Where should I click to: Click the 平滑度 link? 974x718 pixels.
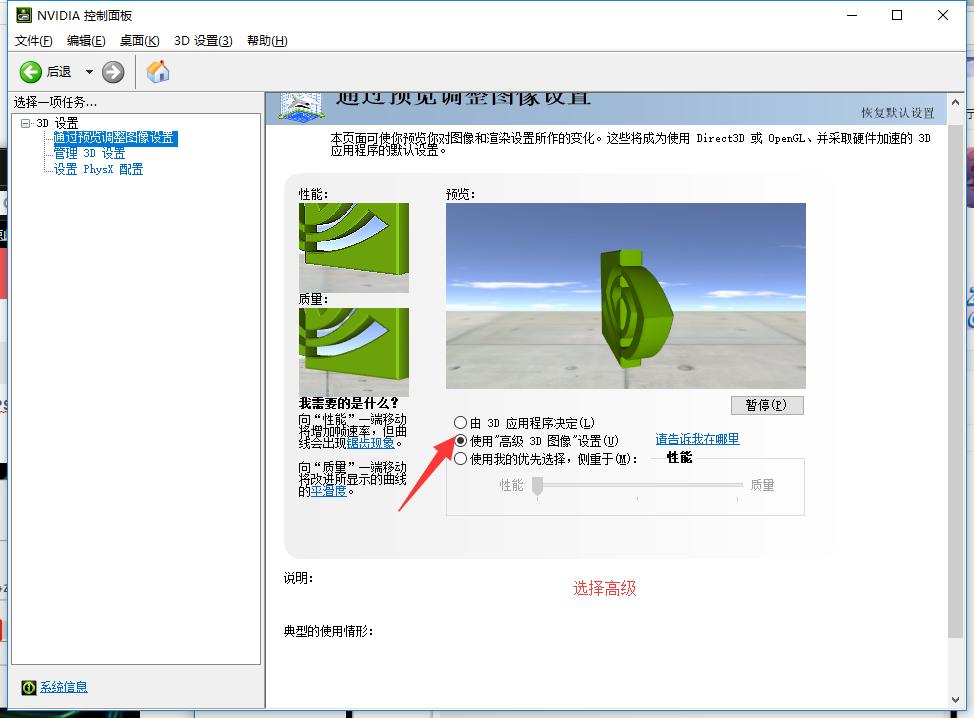[x=329, y=491]
